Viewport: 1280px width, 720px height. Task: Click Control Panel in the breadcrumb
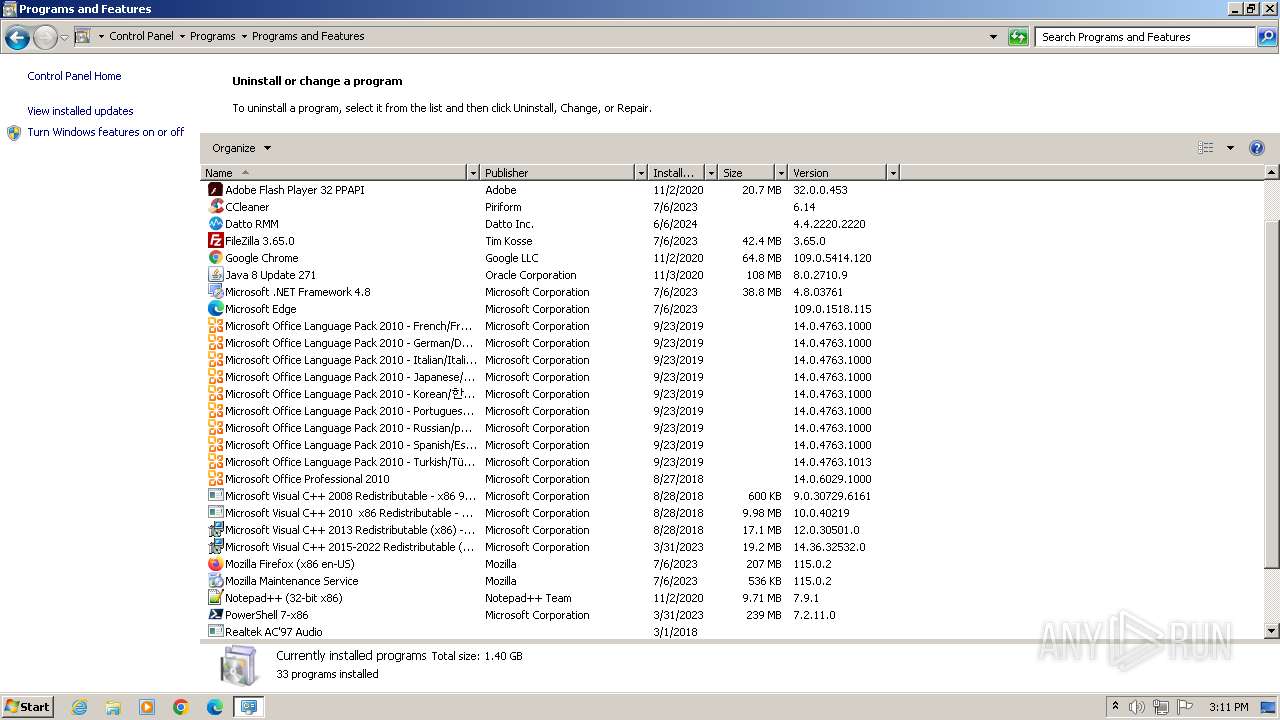pos(141,36)
